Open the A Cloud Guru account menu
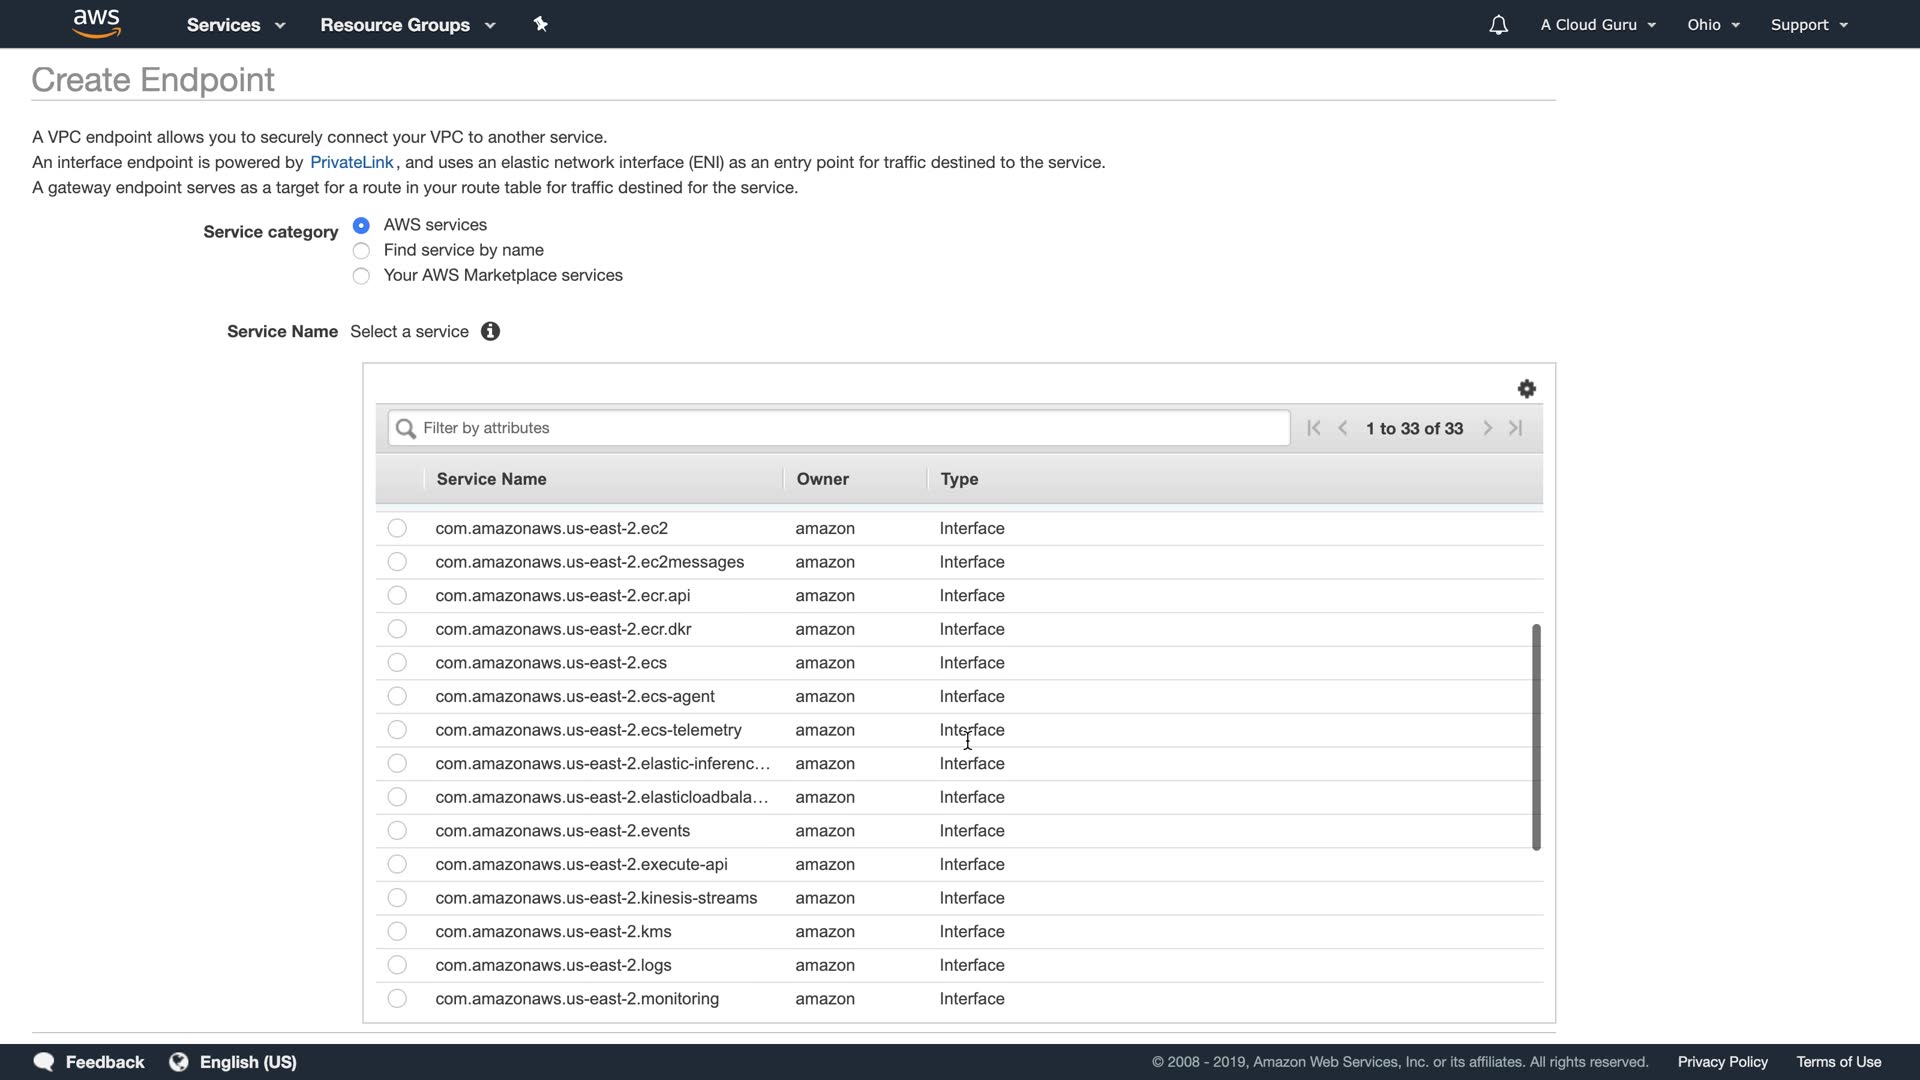This screenshot has width=1920, height=1080. pyautogui.click(x=1597, y=25)
